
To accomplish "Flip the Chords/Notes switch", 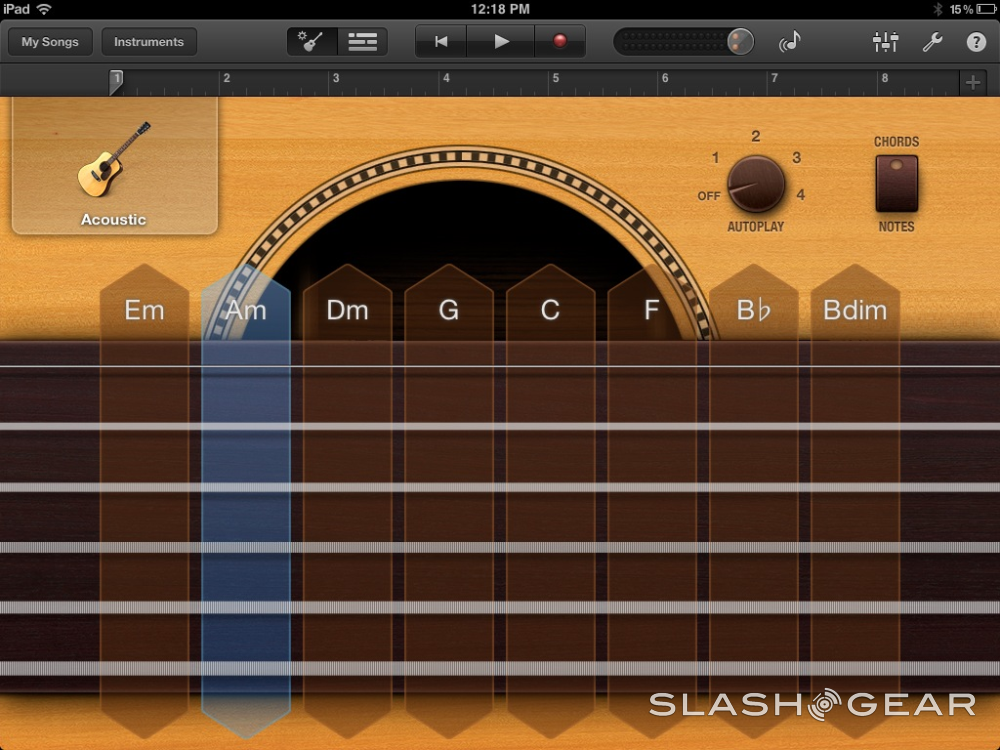I will point(897,184).
